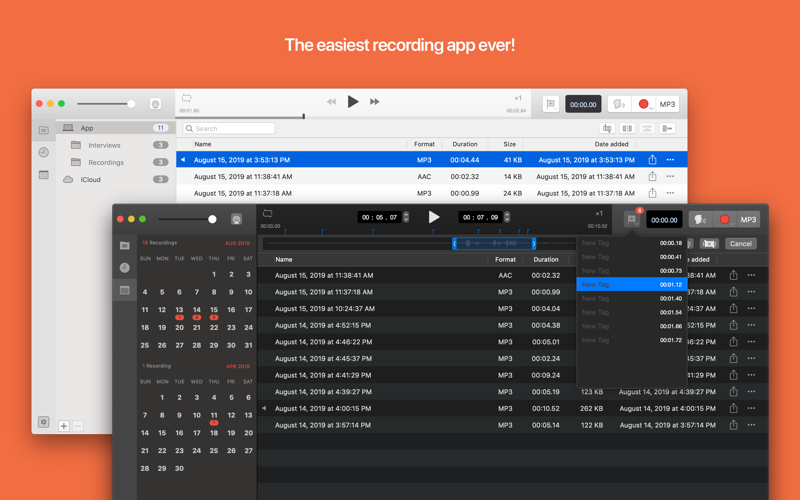Select the New Tag at 00:00.18
This screenshot has width=800, height=500.
pyautogui.click(x=632, y=243)
